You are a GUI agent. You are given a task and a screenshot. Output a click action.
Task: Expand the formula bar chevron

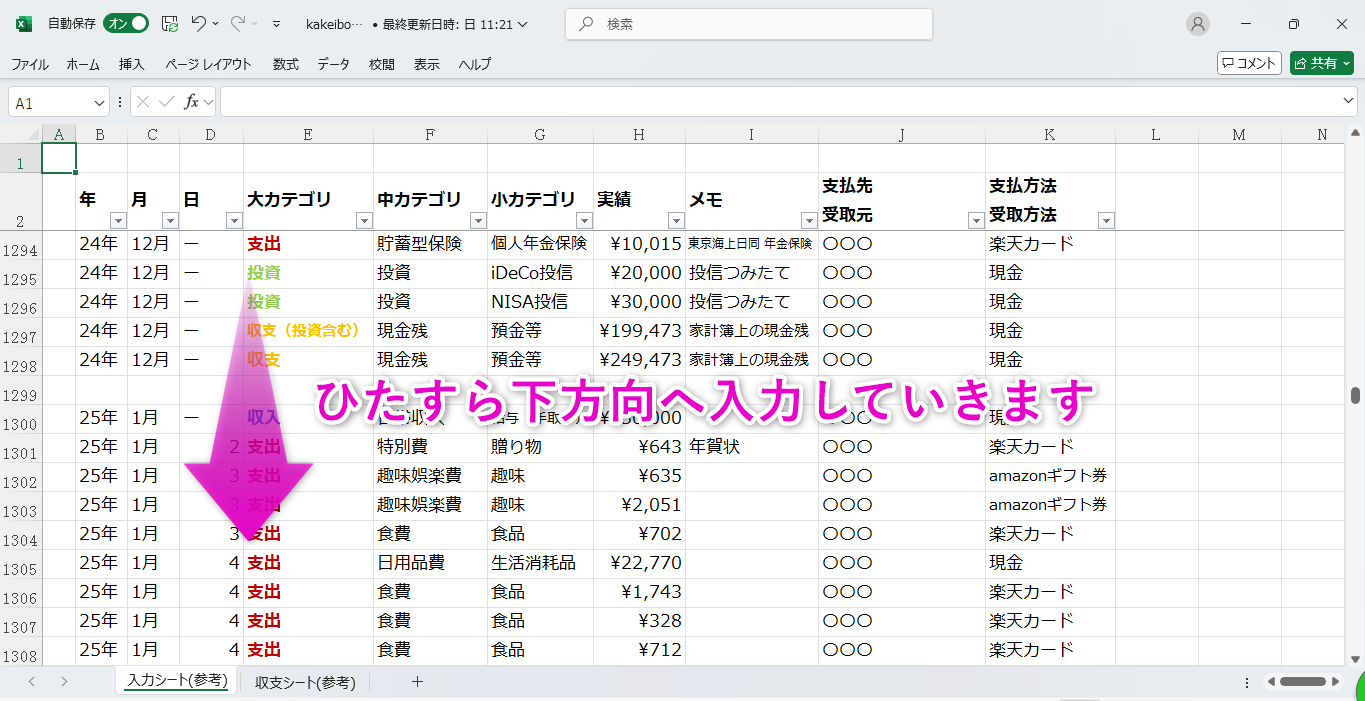1348,102
